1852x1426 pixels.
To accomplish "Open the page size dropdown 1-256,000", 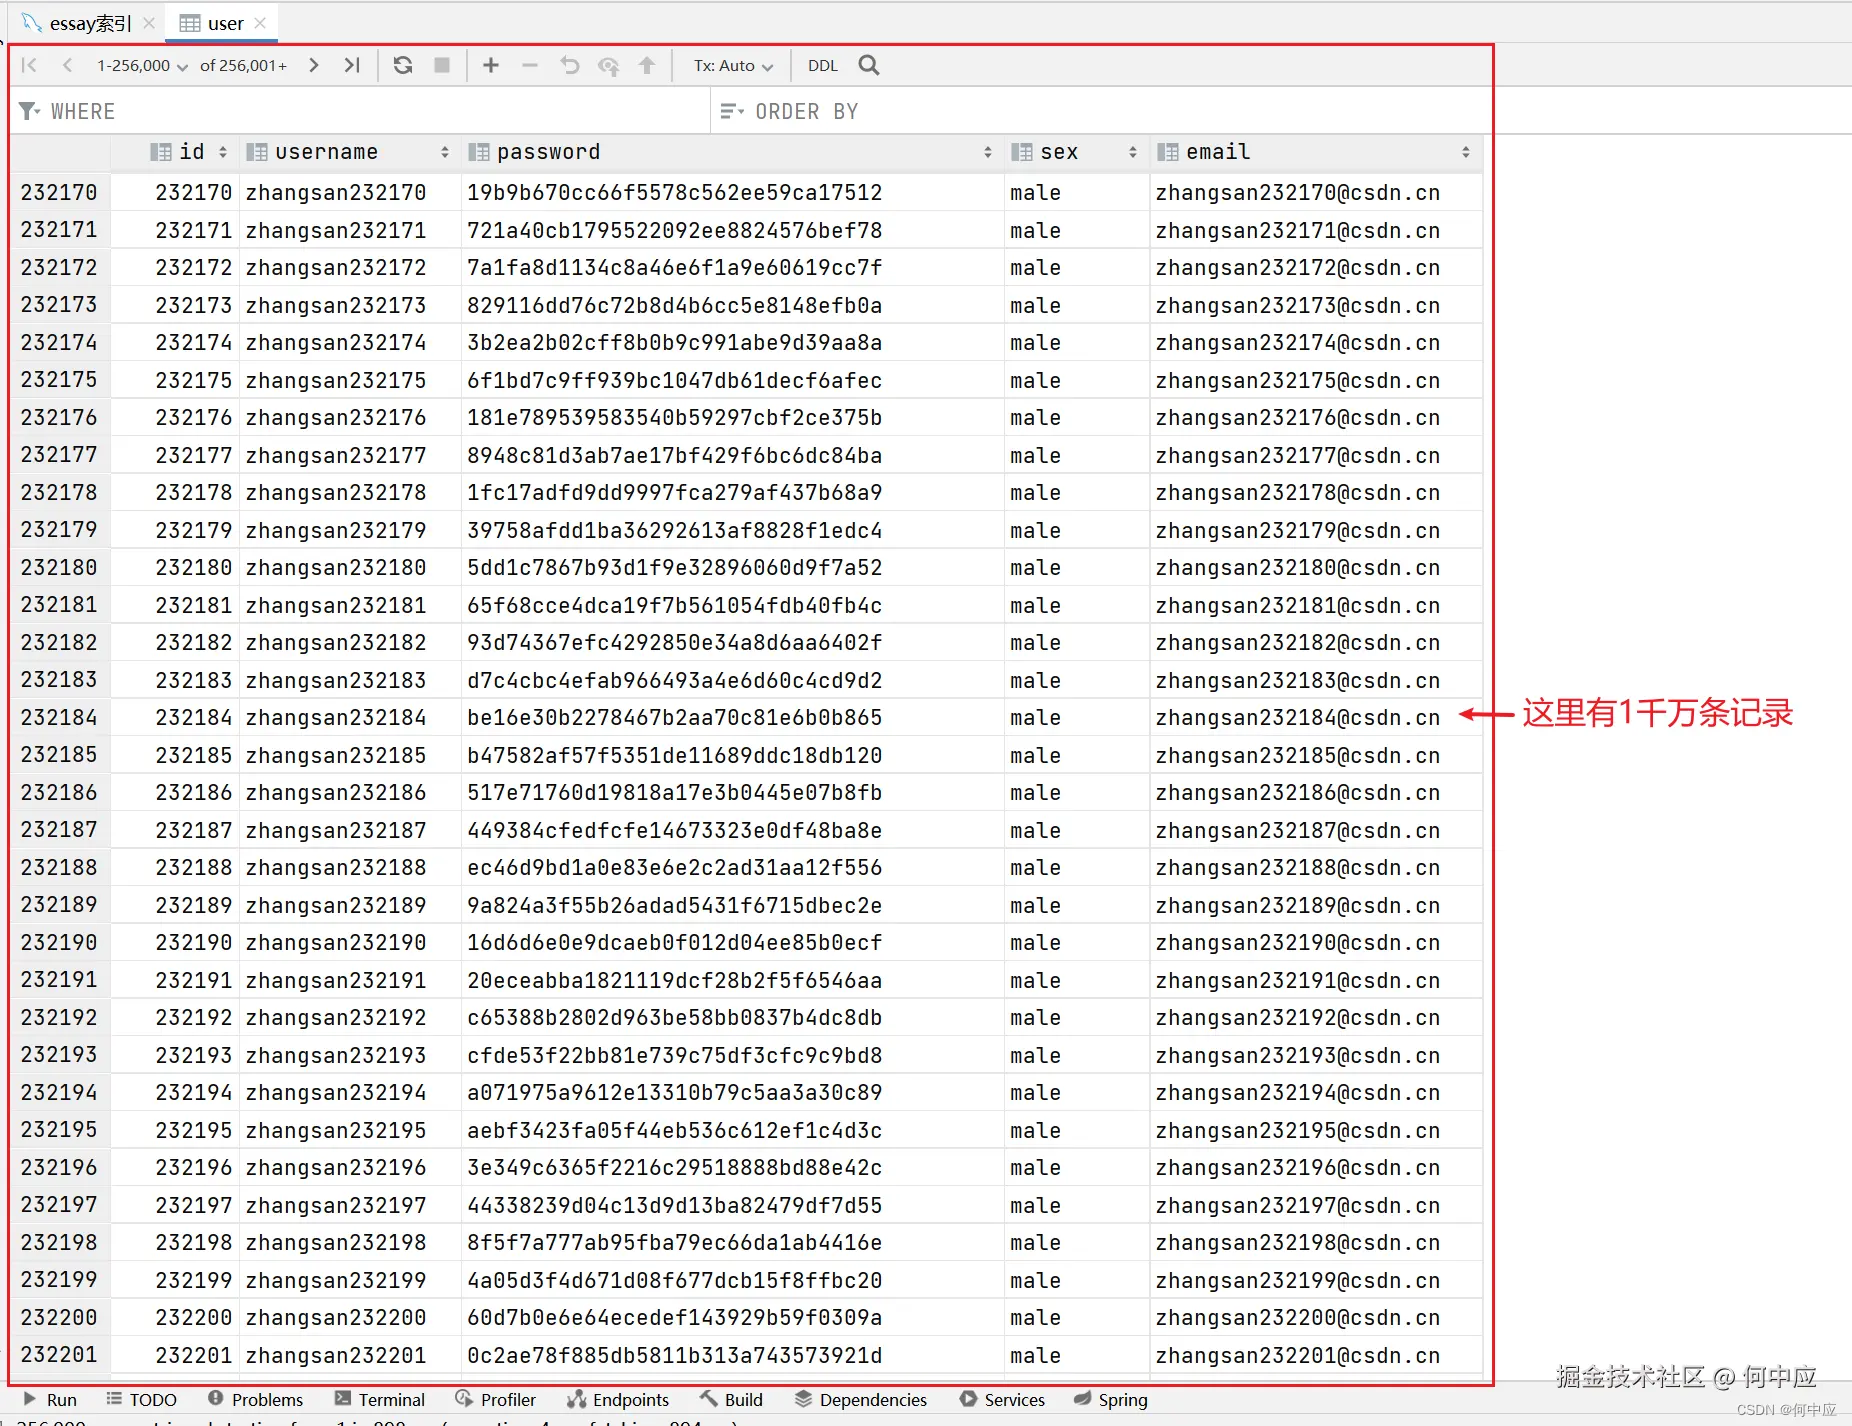I will tap(142, 66).
